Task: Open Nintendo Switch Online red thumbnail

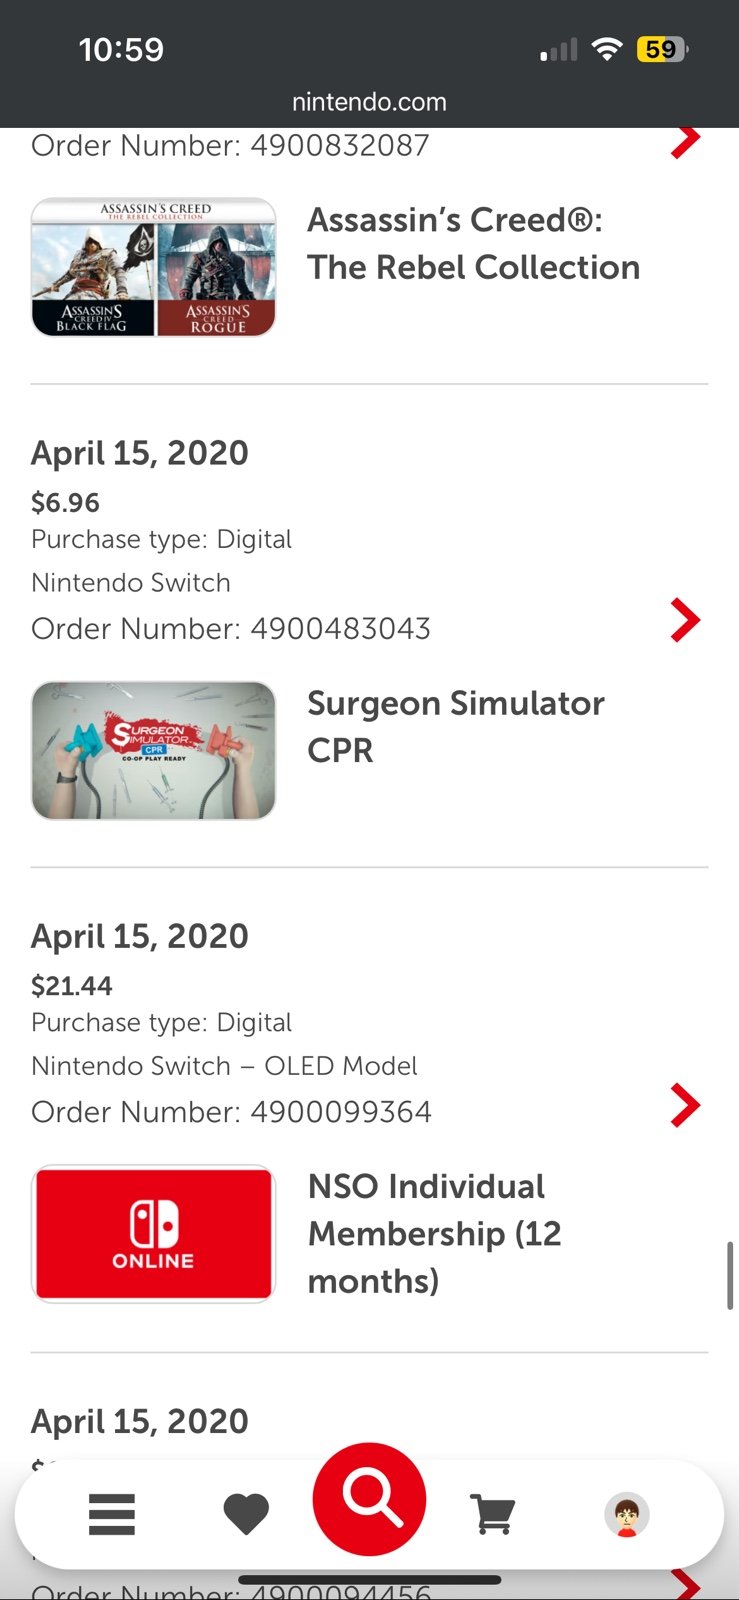Action: click(154, 1234)
